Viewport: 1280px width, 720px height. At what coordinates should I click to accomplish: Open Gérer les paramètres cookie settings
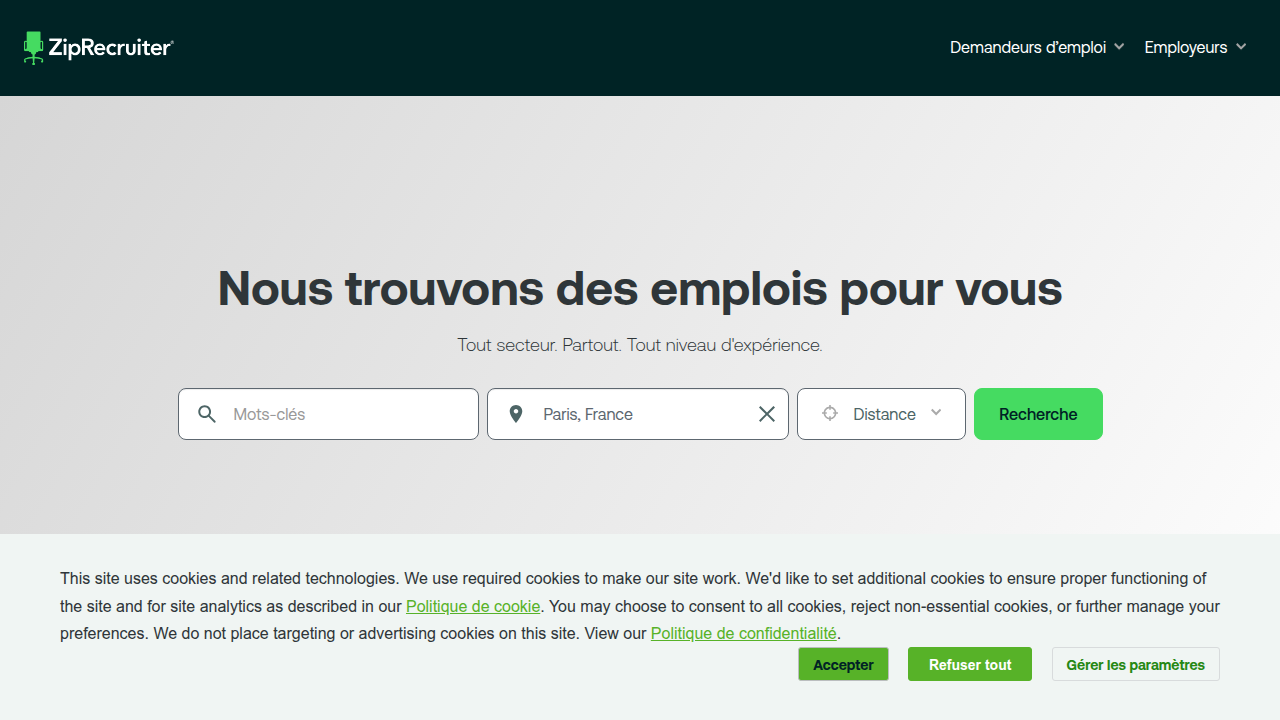pyautogui.click(x=1135, y=665)
